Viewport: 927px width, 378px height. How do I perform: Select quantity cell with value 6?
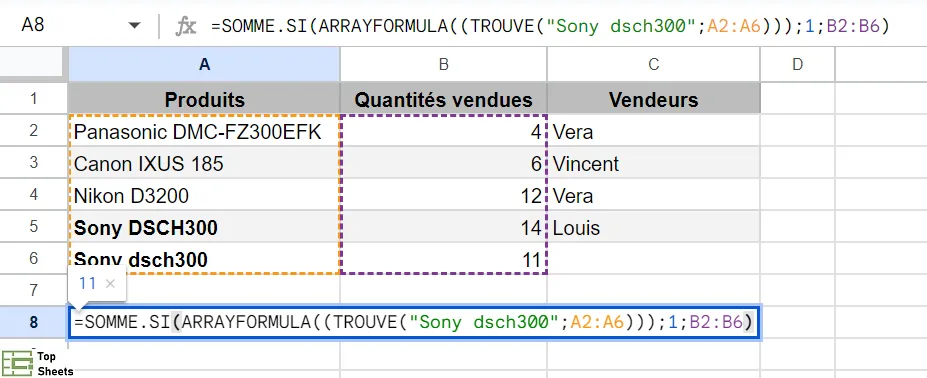click(x=443, y=163)
